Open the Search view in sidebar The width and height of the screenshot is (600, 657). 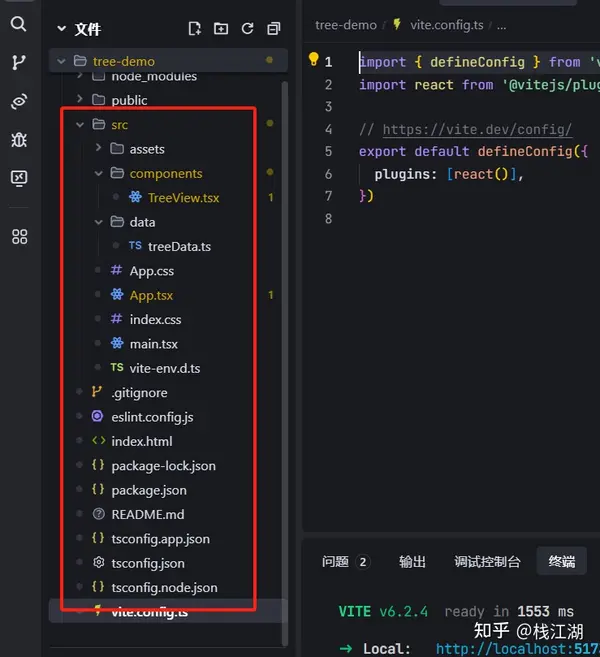pos(18,24)
